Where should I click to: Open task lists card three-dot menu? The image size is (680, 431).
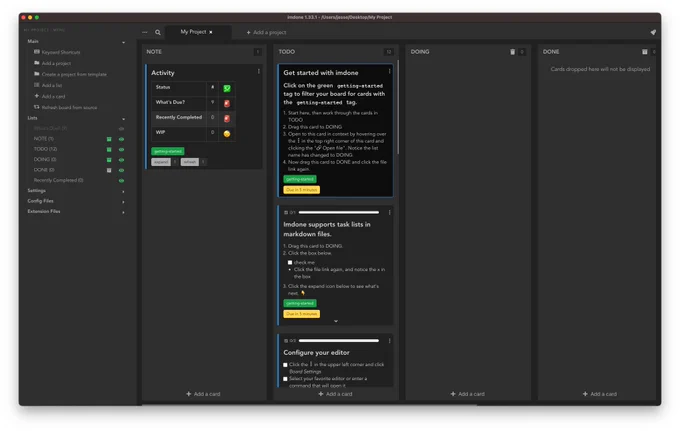(389, 212)
